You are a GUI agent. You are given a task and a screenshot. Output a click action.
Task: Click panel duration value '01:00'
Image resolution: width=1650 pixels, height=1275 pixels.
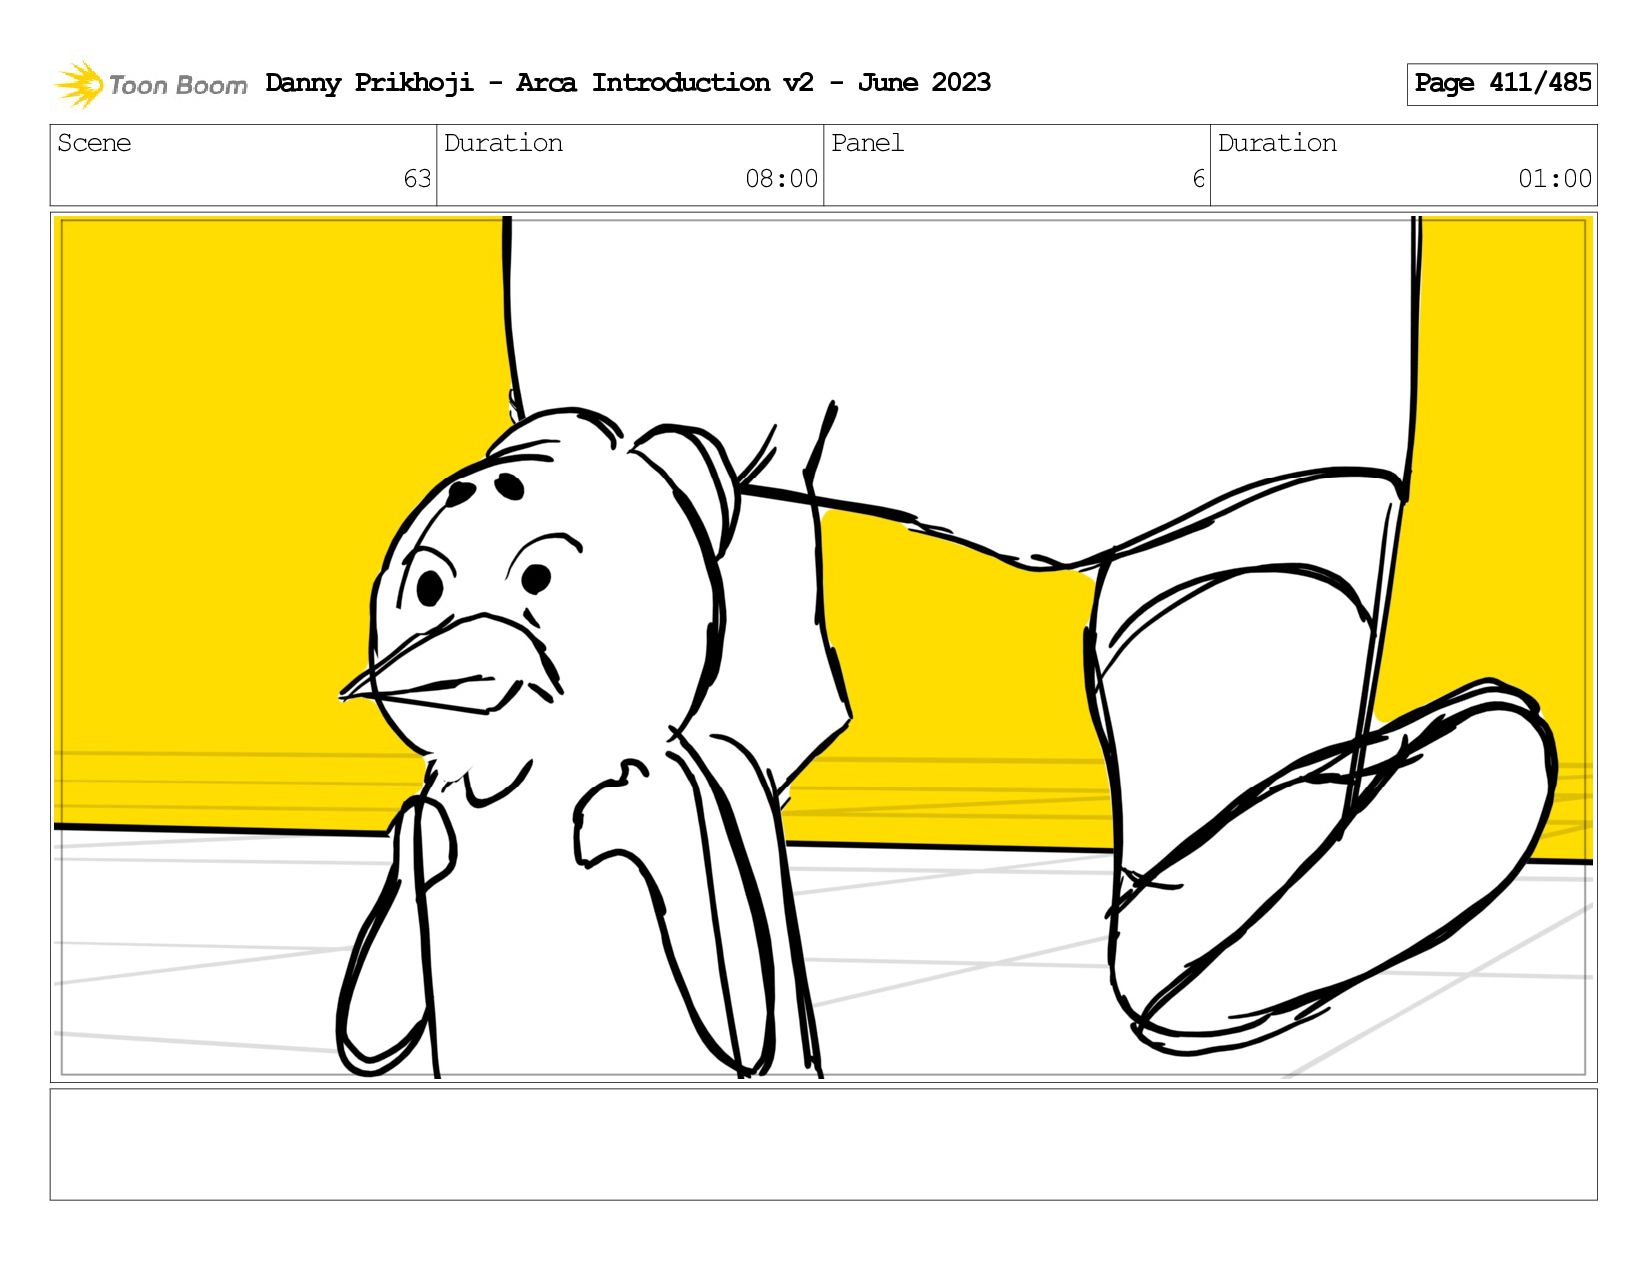[1554, 179]
